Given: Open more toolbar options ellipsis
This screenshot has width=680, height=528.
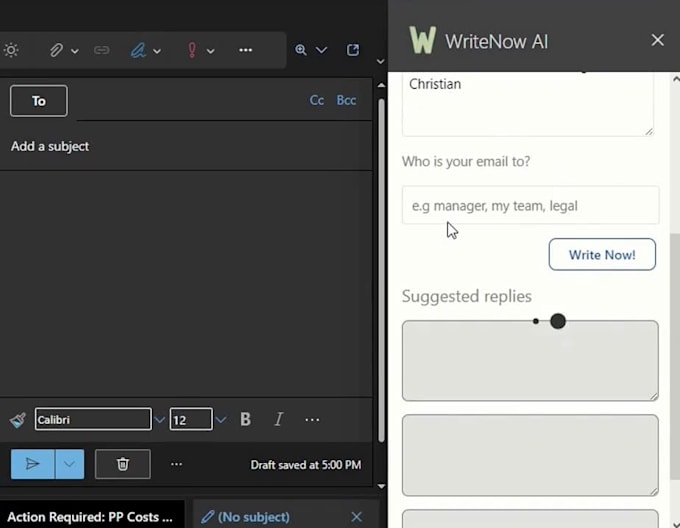Looking at the screenshot, I should [x=245, y=50].
